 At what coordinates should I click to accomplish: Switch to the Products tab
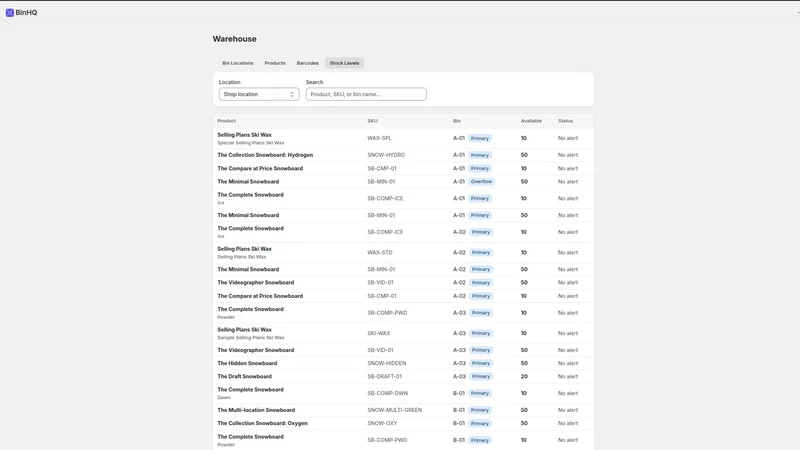click(x=275, y=63)
